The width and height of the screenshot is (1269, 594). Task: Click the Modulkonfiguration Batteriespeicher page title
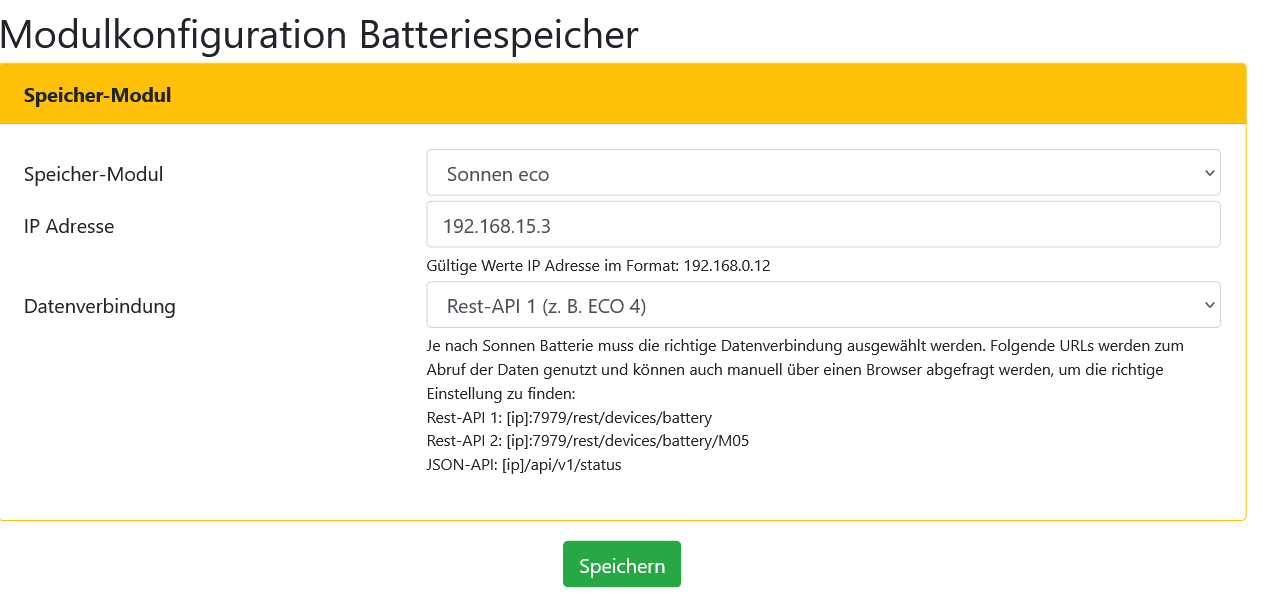click(320, 34)
